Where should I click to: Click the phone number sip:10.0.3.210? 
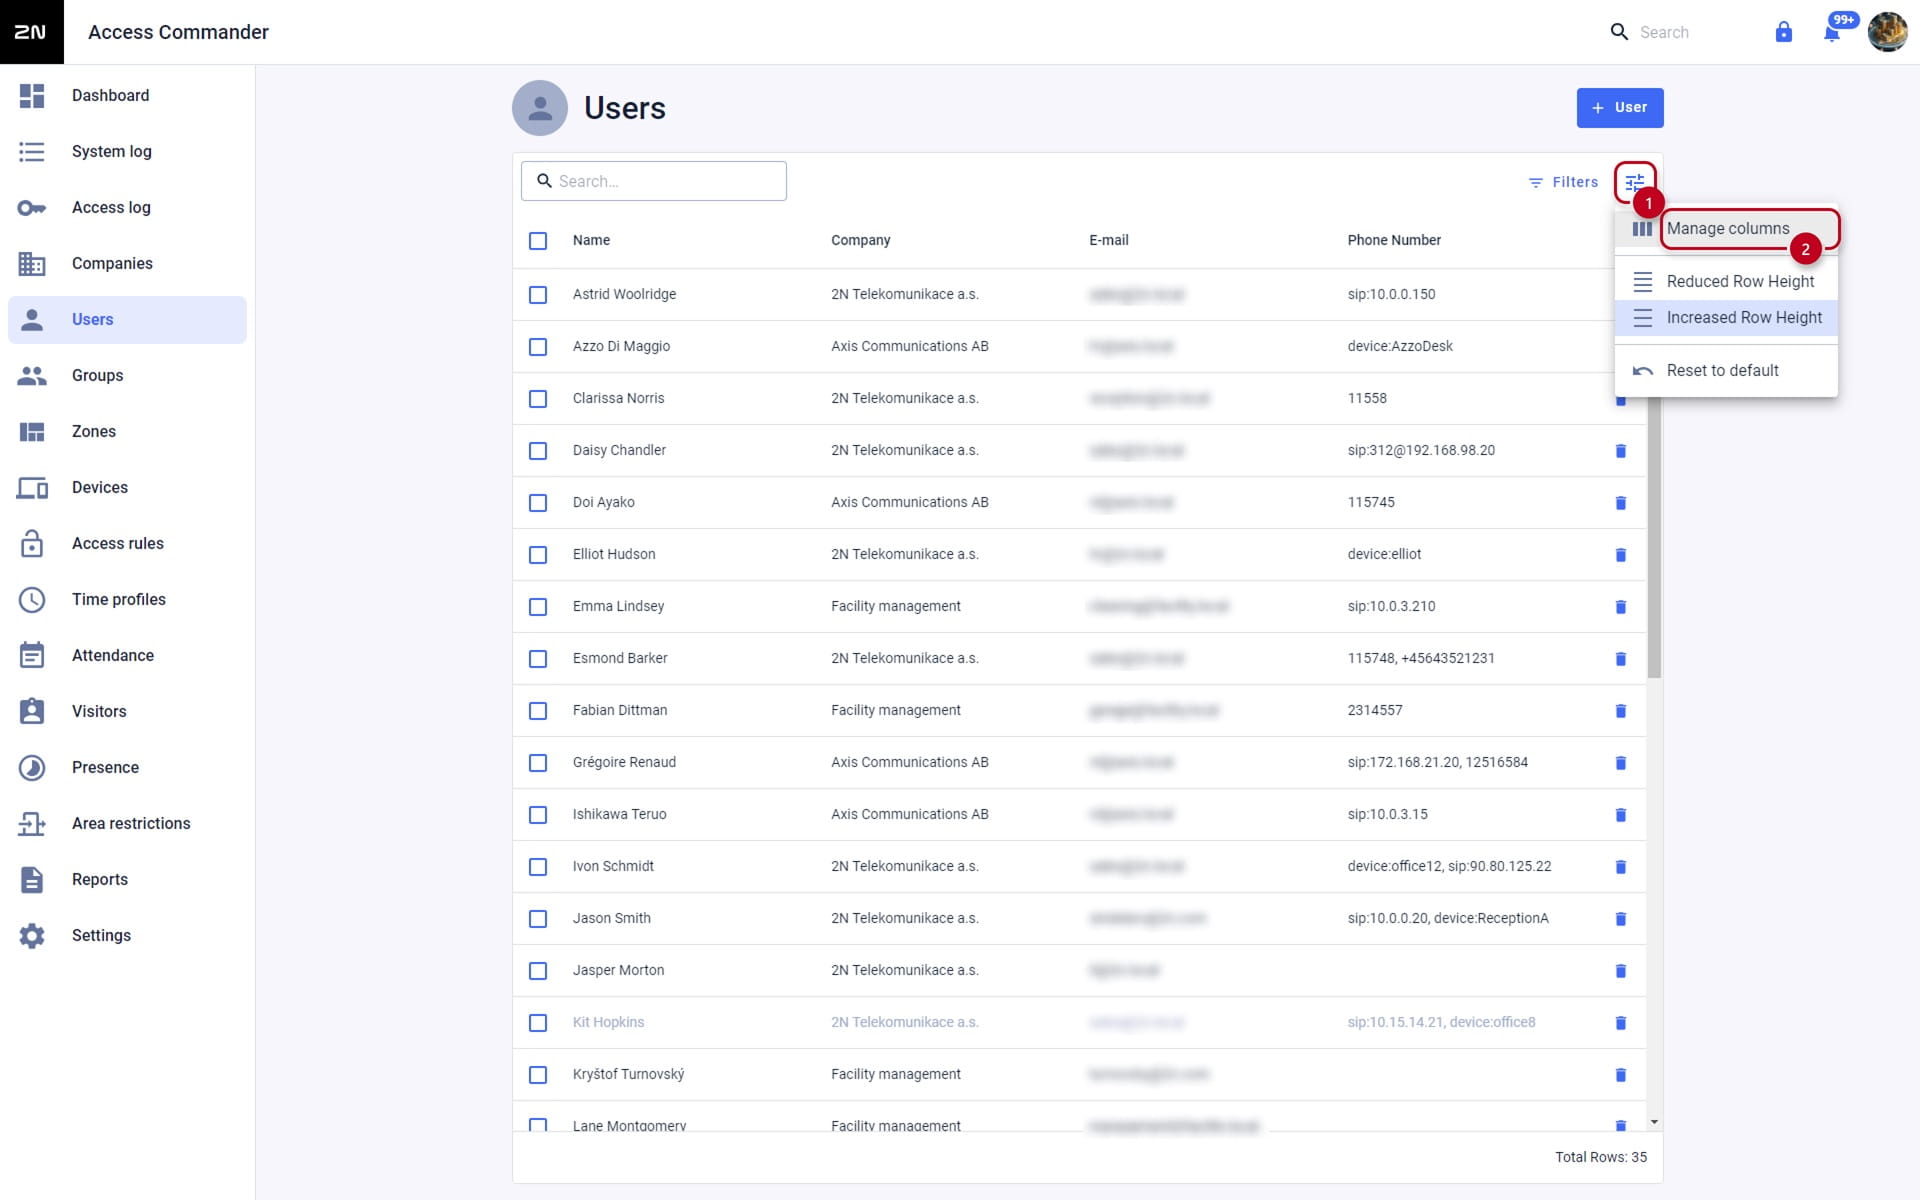tap(1391, 606)
